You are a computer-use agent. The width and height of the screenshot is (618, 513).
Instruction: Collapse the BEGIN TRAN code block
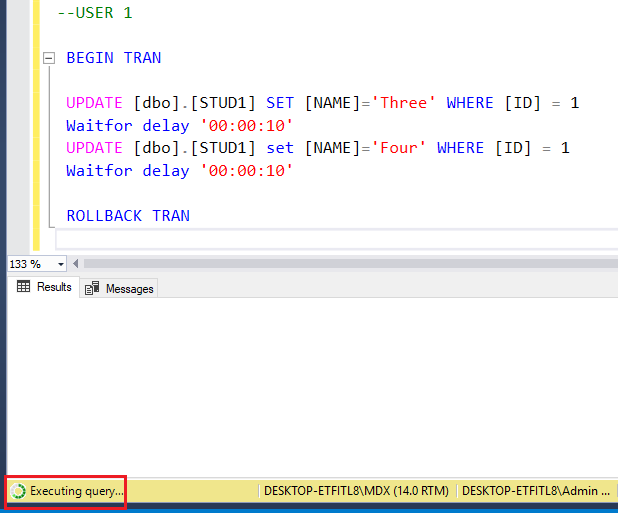(x=49, y=58)
